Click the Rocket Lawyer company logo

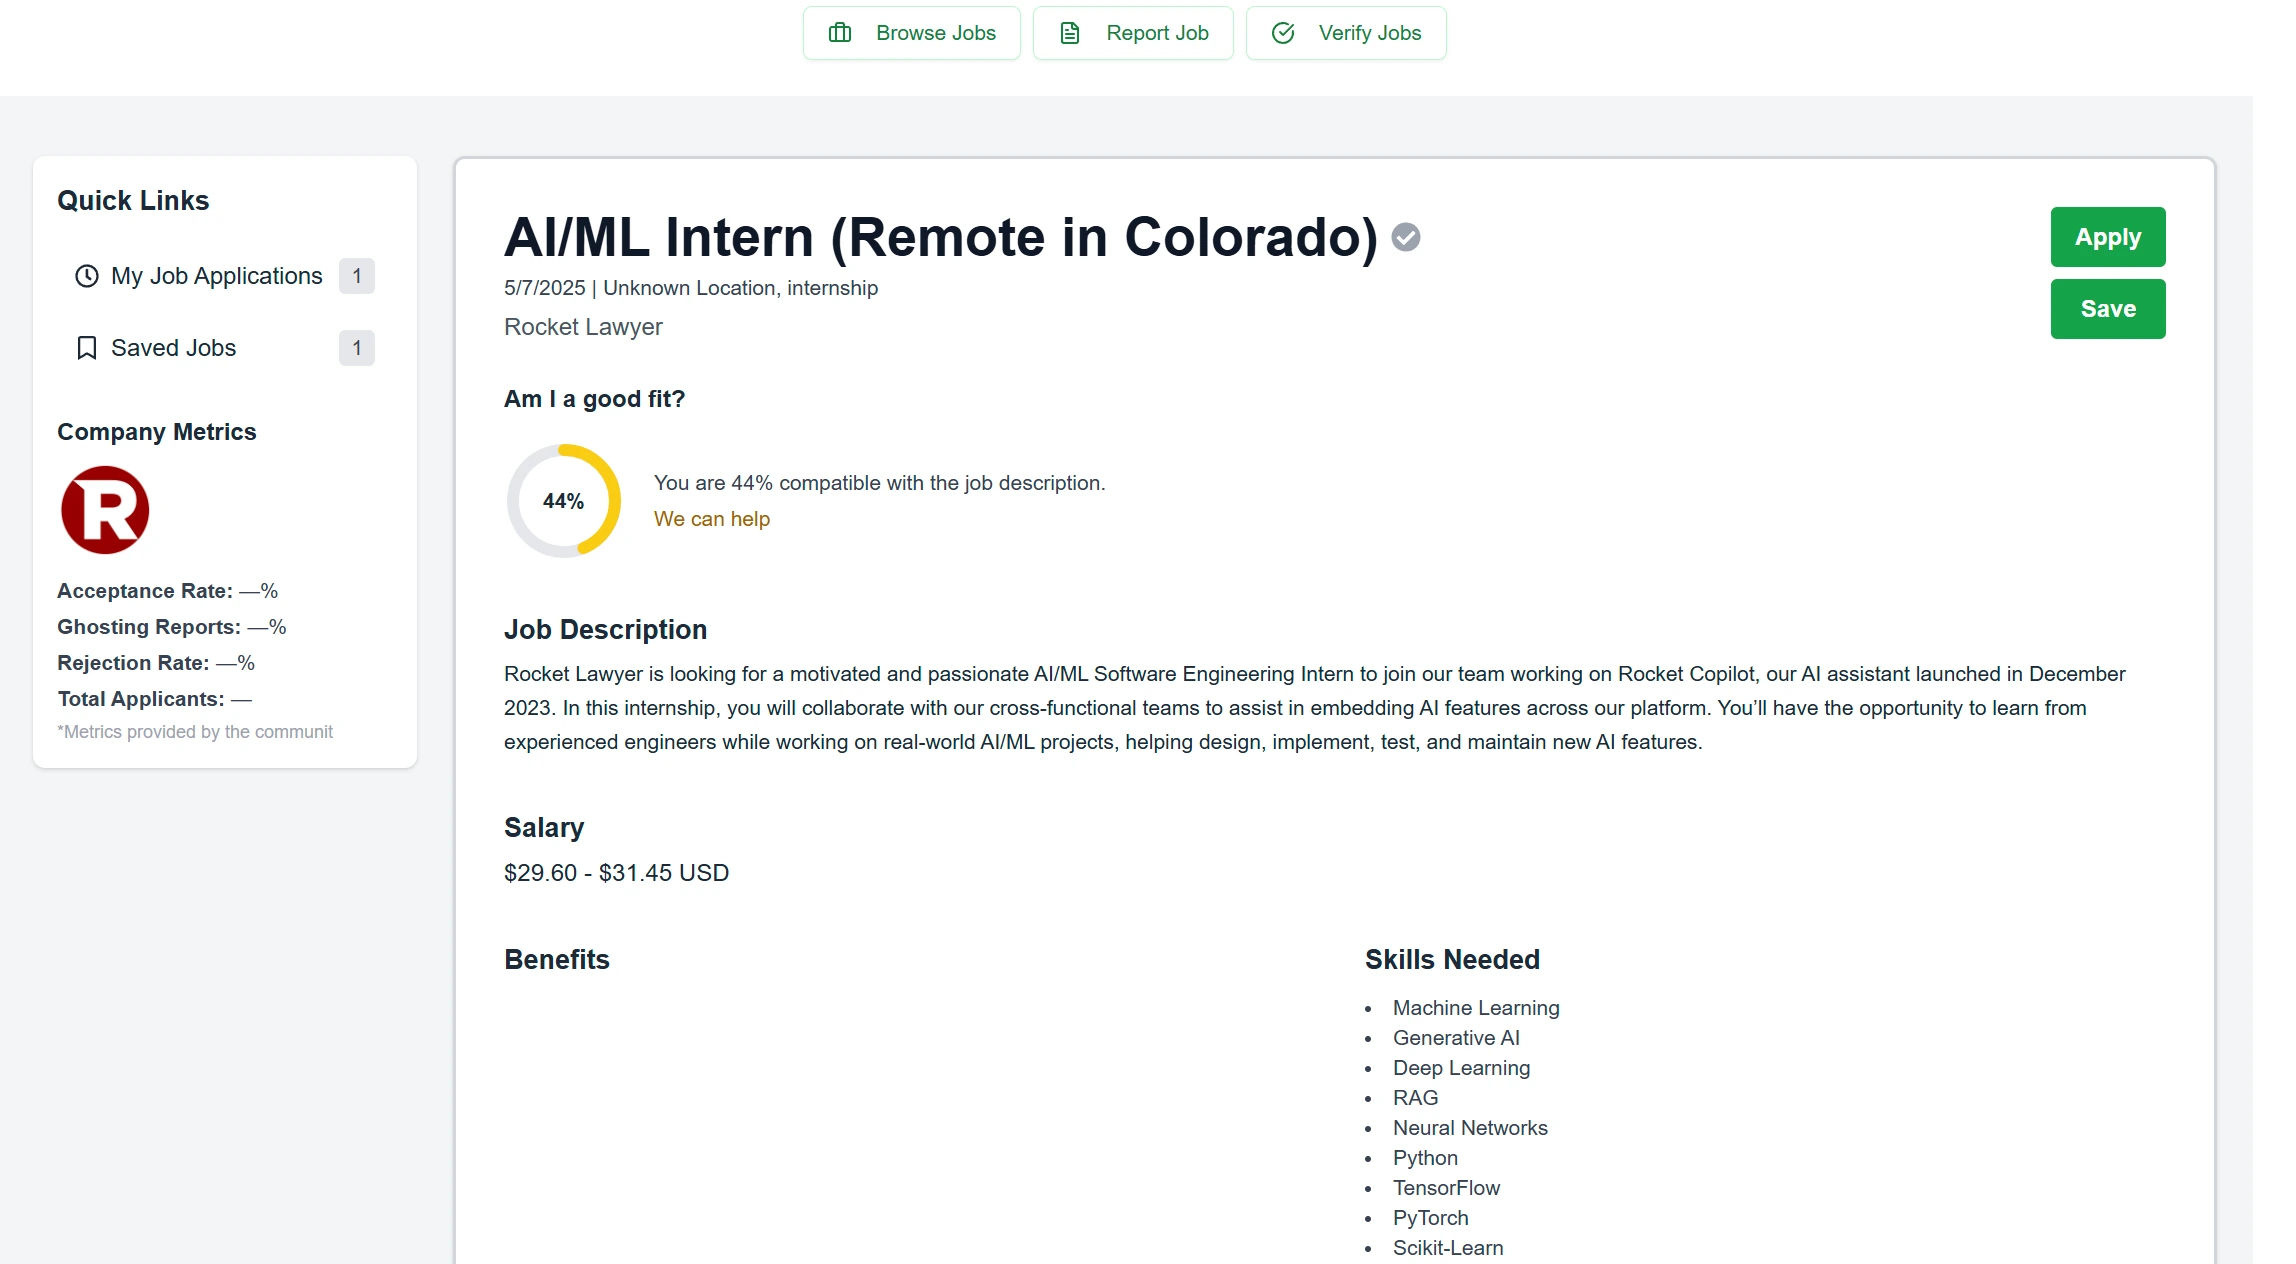pos(104,510)
